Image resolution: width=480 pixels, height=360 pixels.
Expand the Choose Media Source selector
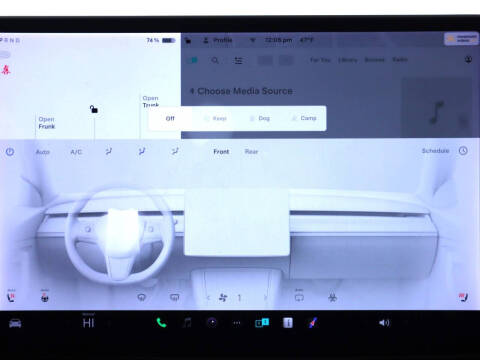[x=241, y=91]
